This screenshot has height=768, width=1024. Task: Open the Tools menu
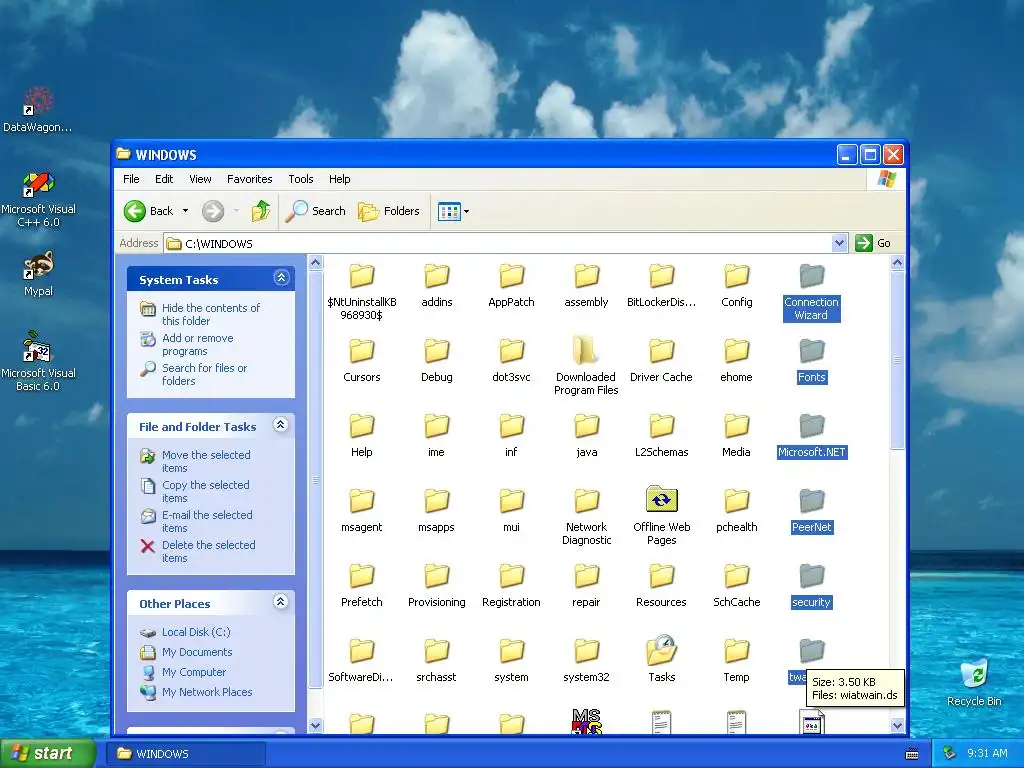click(300, 179)
